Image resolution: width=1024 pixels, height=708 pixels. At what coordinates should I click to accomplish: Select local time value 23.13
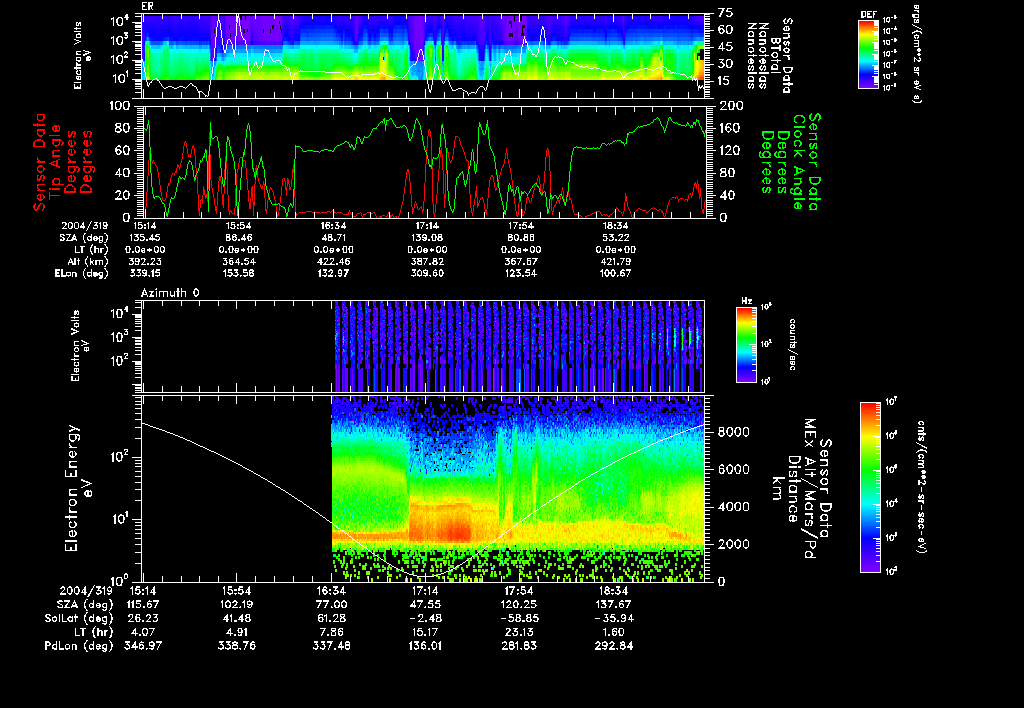[x=519, y=632]
